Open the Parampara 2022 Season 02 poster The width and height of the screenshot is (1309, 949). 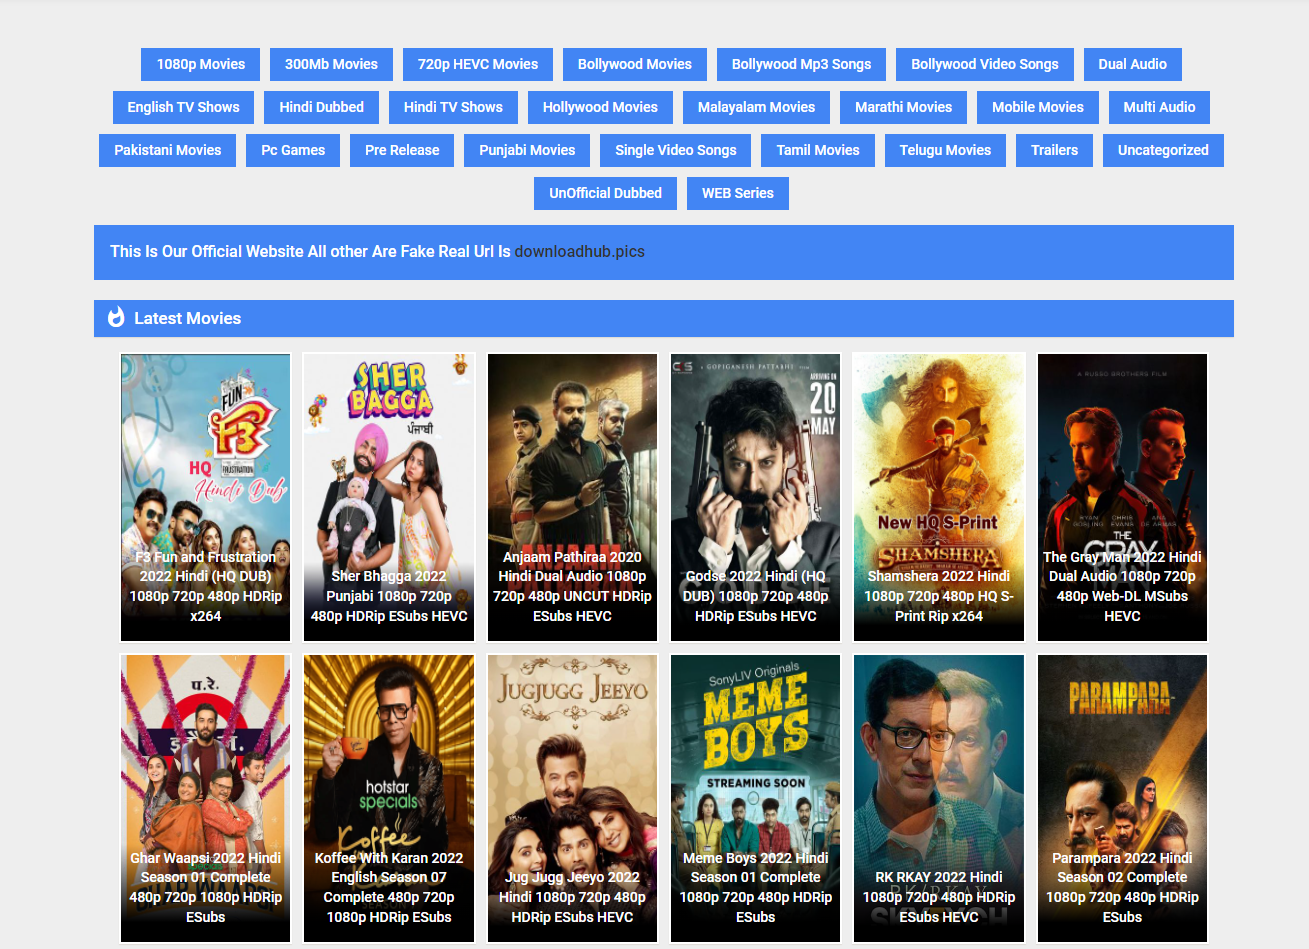[x=1122, y=798]
